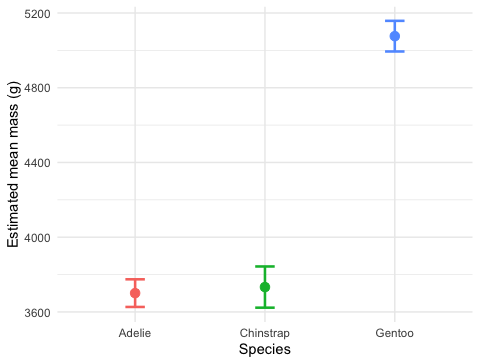
Task: Click the 4800 y-axis tick label
Action: pos(37,88)
